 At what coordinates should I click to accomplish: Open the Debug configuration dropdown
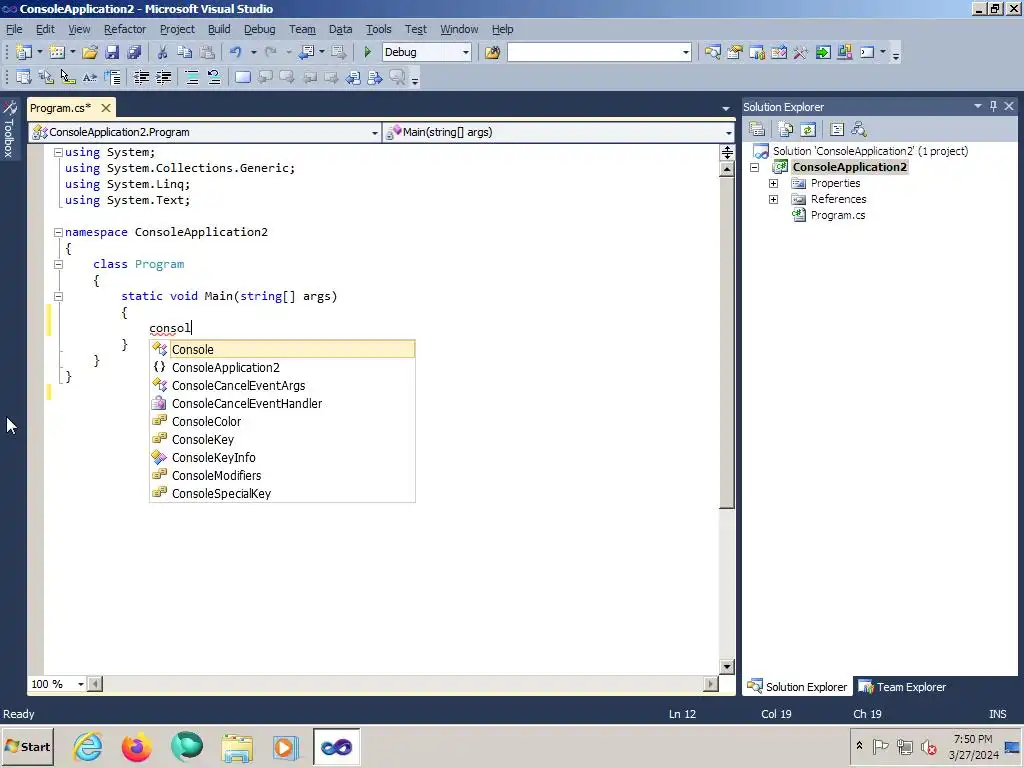pyautogui.click(x=466, y=52)
